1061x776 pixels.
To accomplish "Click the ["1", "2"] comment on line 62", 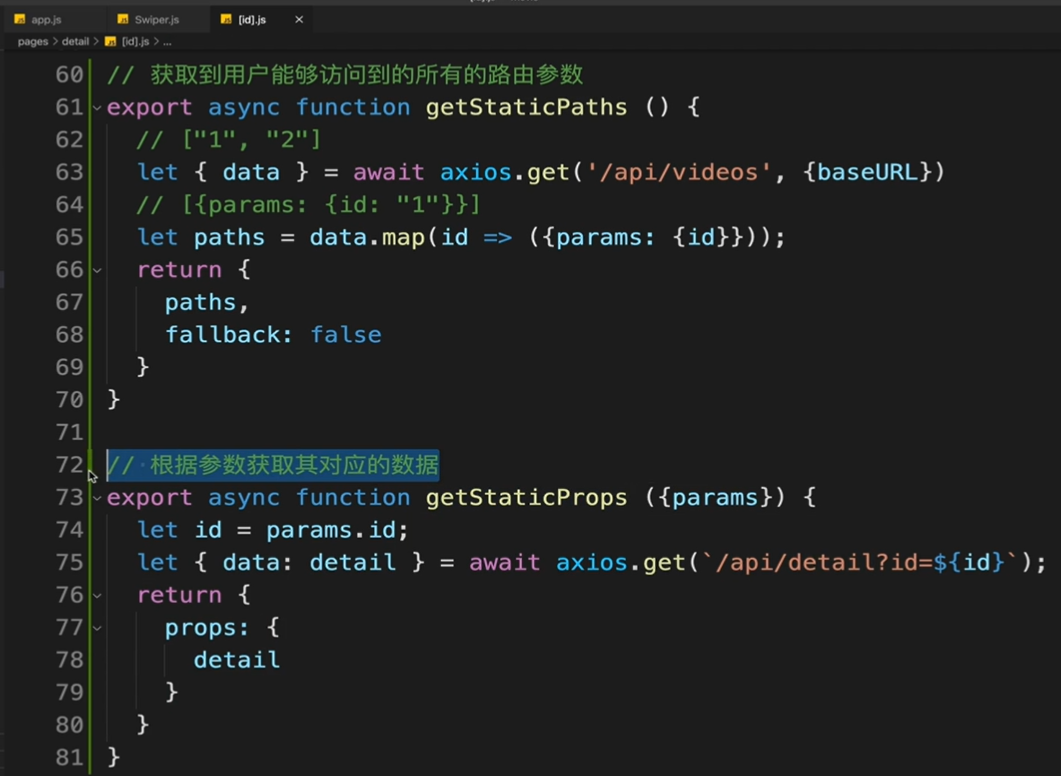I will click(x=229, y=139).
